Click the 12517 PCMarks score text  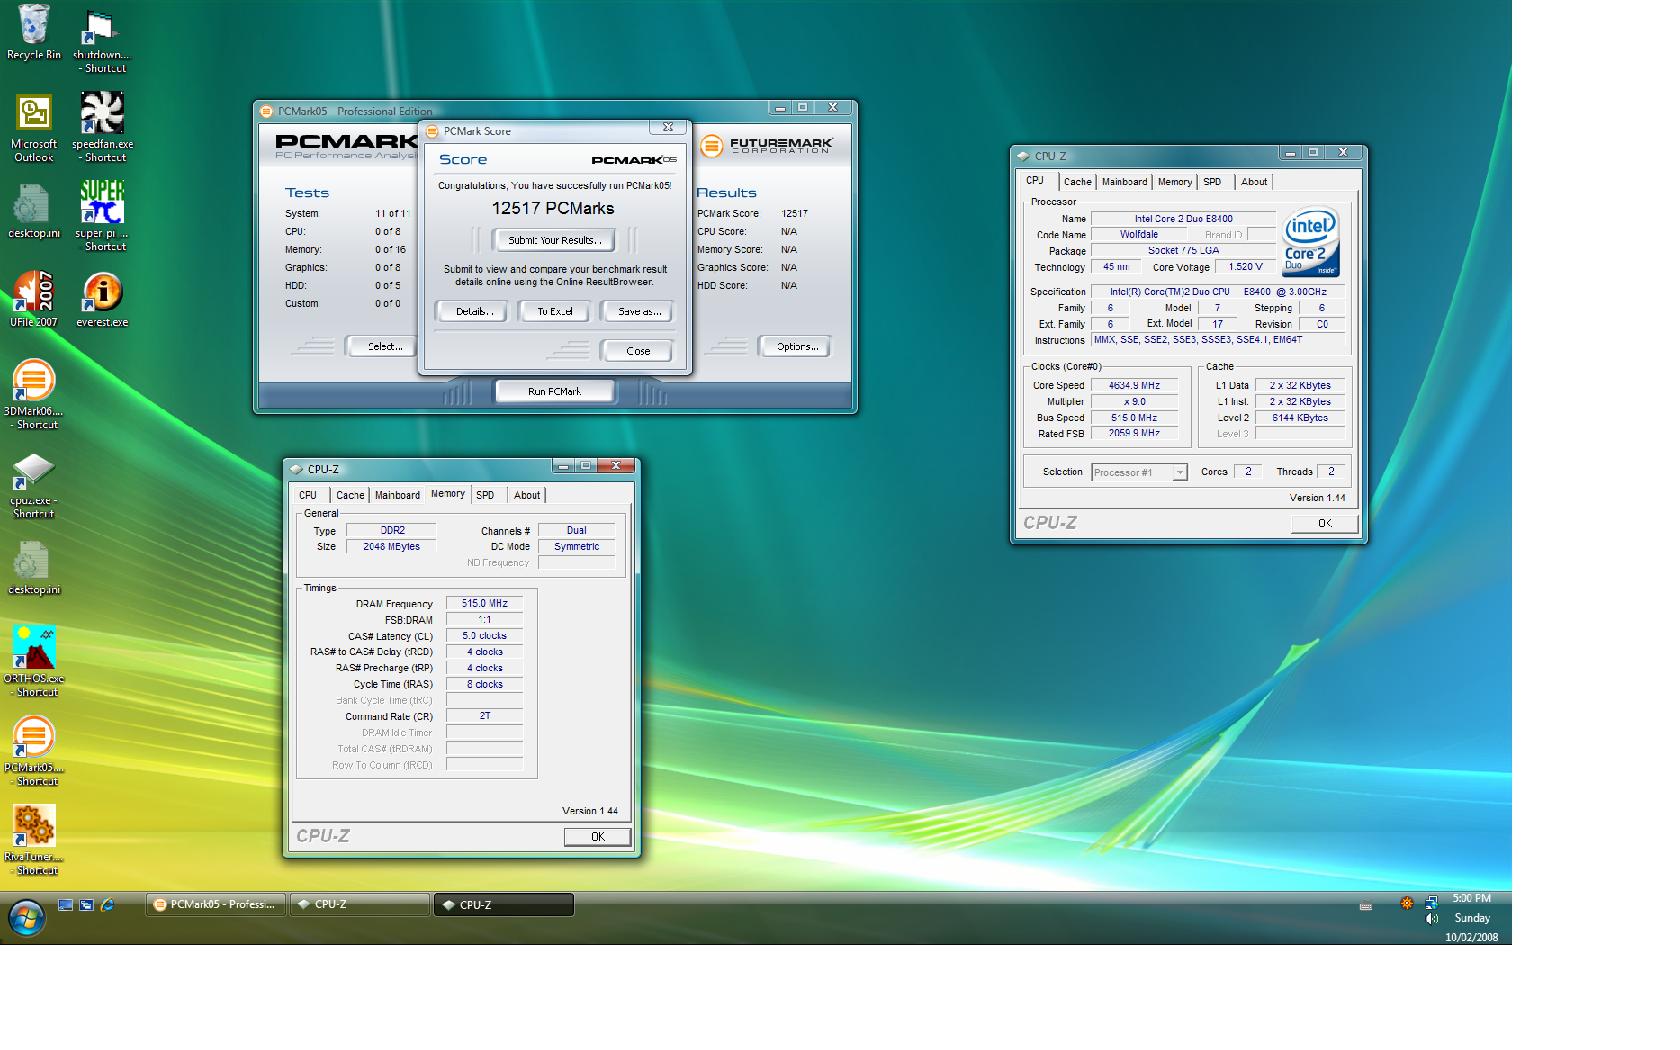[x=553, y=209]
